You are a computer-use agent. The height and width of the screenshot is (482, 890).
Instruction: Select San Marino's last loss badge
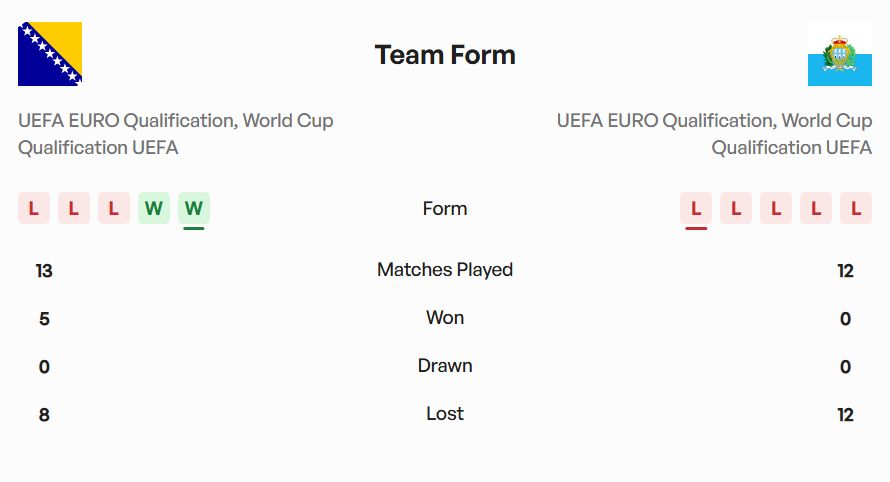point(856,208)
